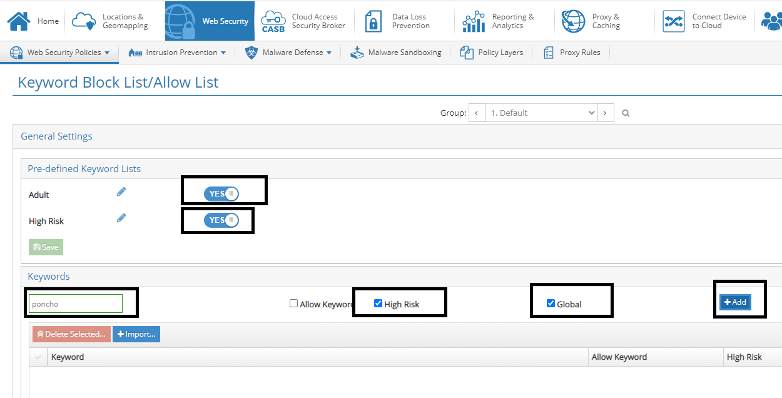Click the users group icon at far right
782x398 pixels.
click(772, 21)
